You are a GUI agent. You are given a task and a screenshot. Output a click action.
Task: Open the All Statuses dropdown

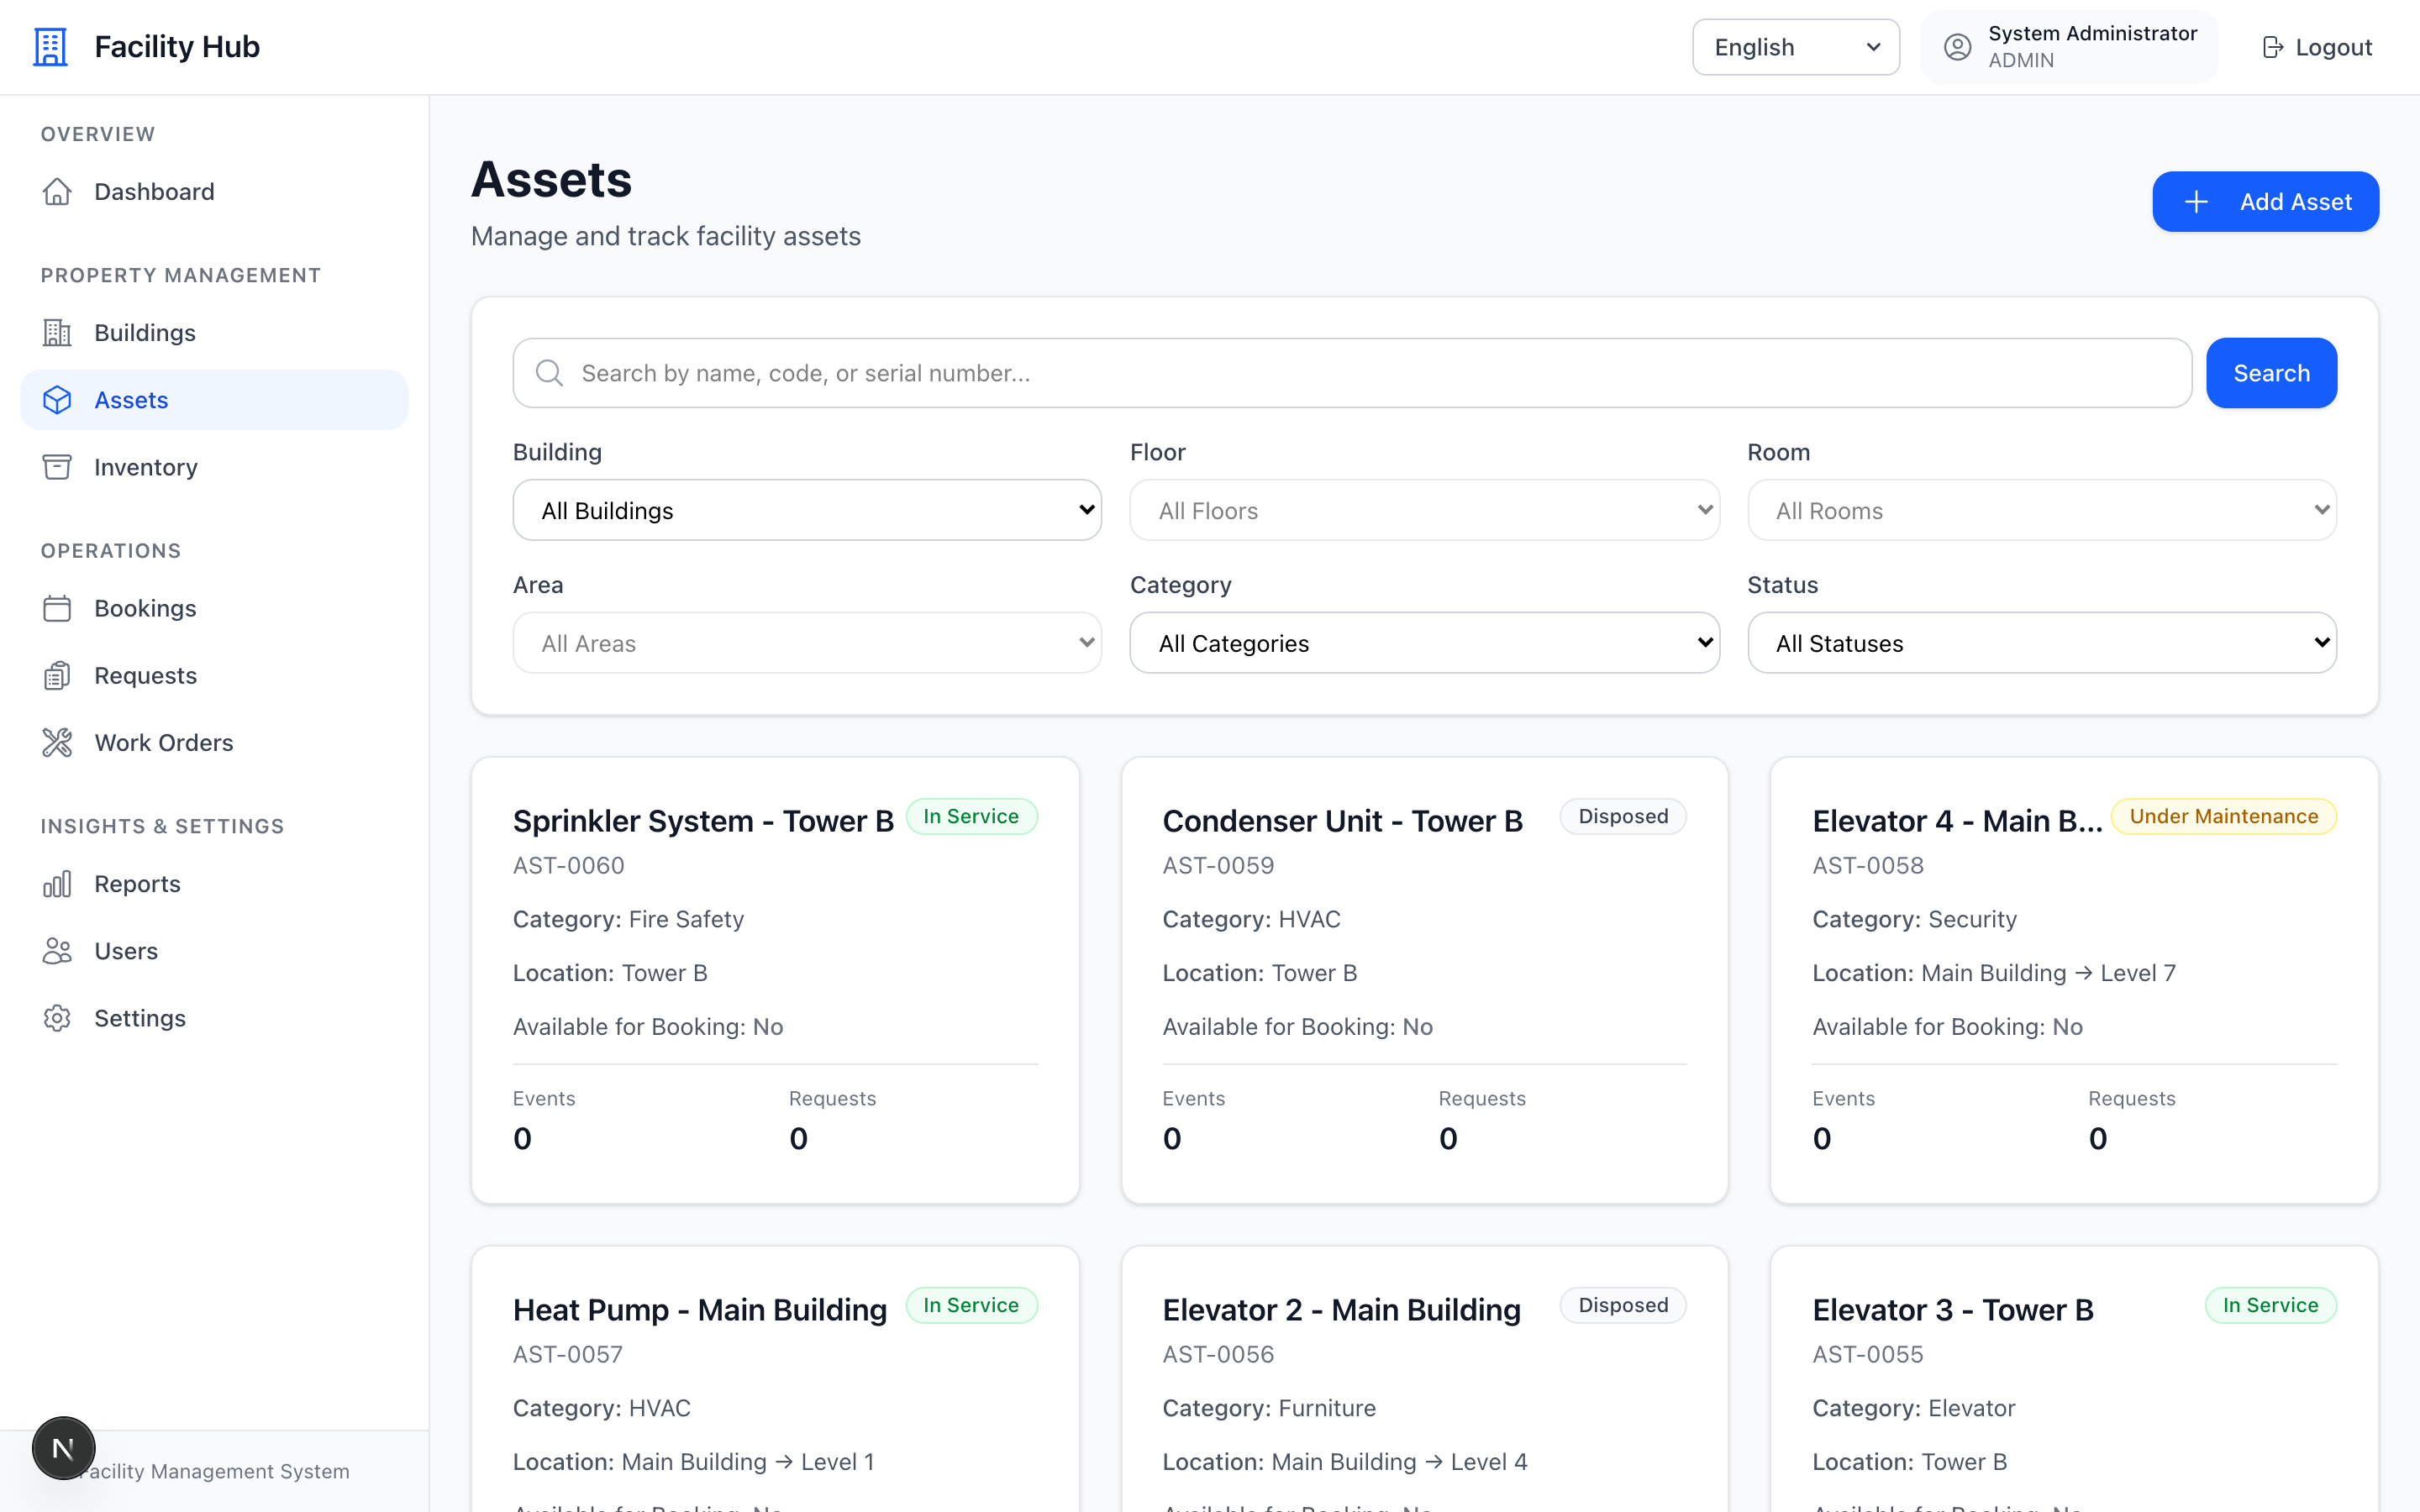pyautogui.click(x=2041, y=643)
